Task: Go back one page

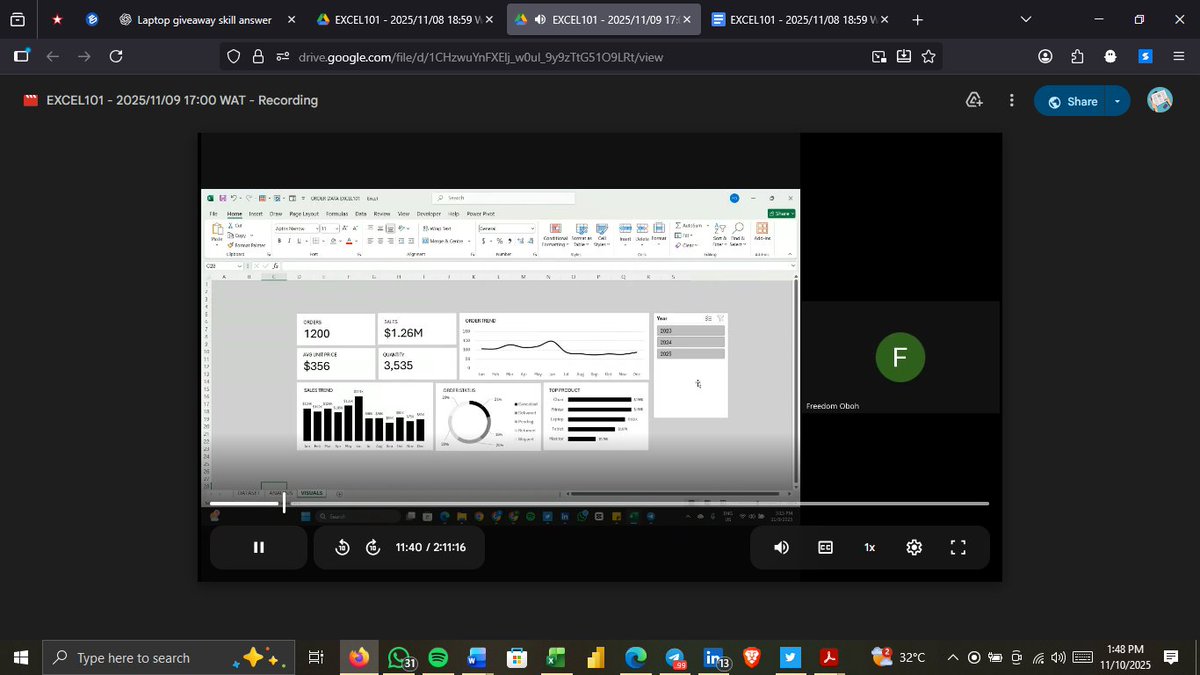Action: point(52,57)
